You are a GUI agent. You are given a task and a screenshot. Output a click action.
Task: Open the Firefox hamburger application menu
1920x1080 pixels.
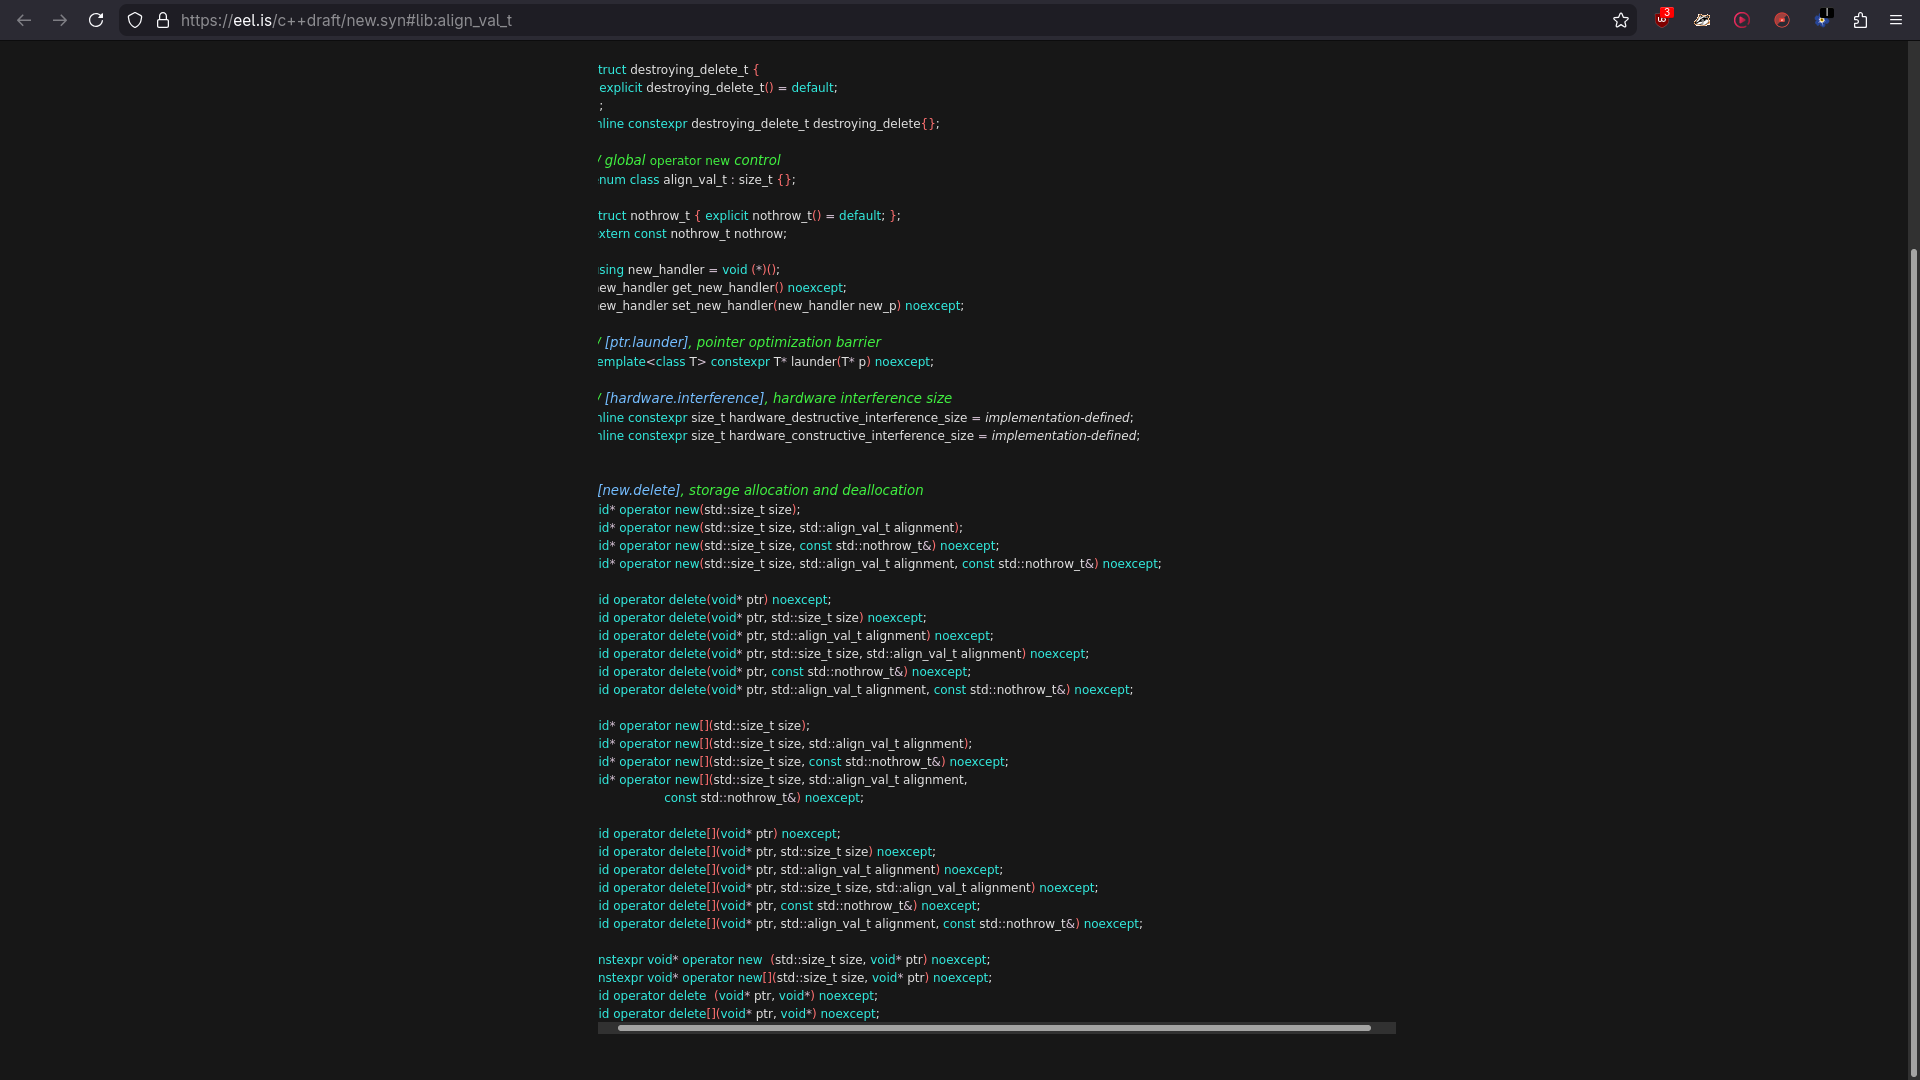[x=1896, y=20]
